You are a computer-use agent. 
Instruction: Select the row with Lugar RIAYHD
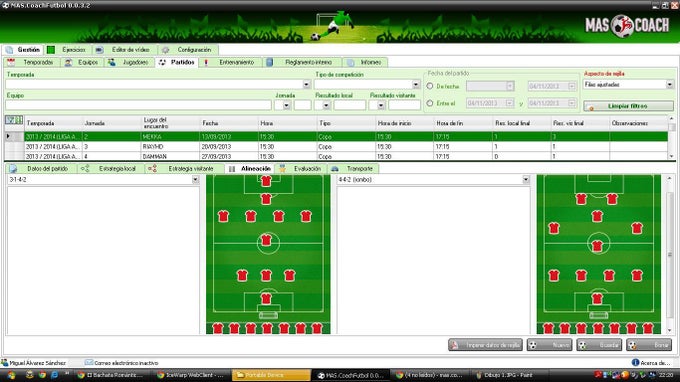point(336,147)
